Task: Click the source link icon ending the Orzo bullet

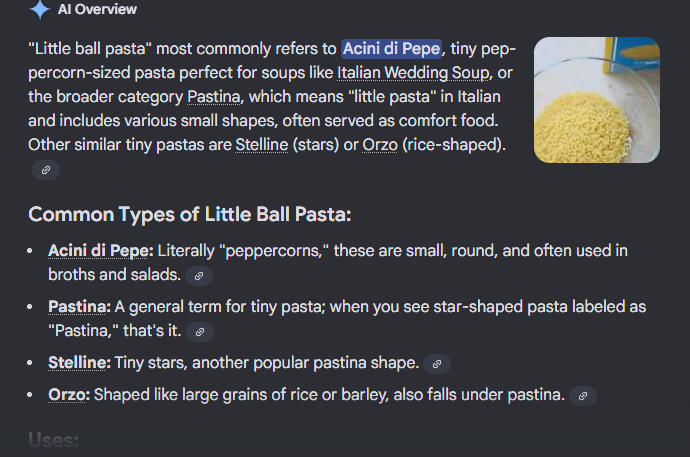Action: pyautogui.click(x=582, y=396)
